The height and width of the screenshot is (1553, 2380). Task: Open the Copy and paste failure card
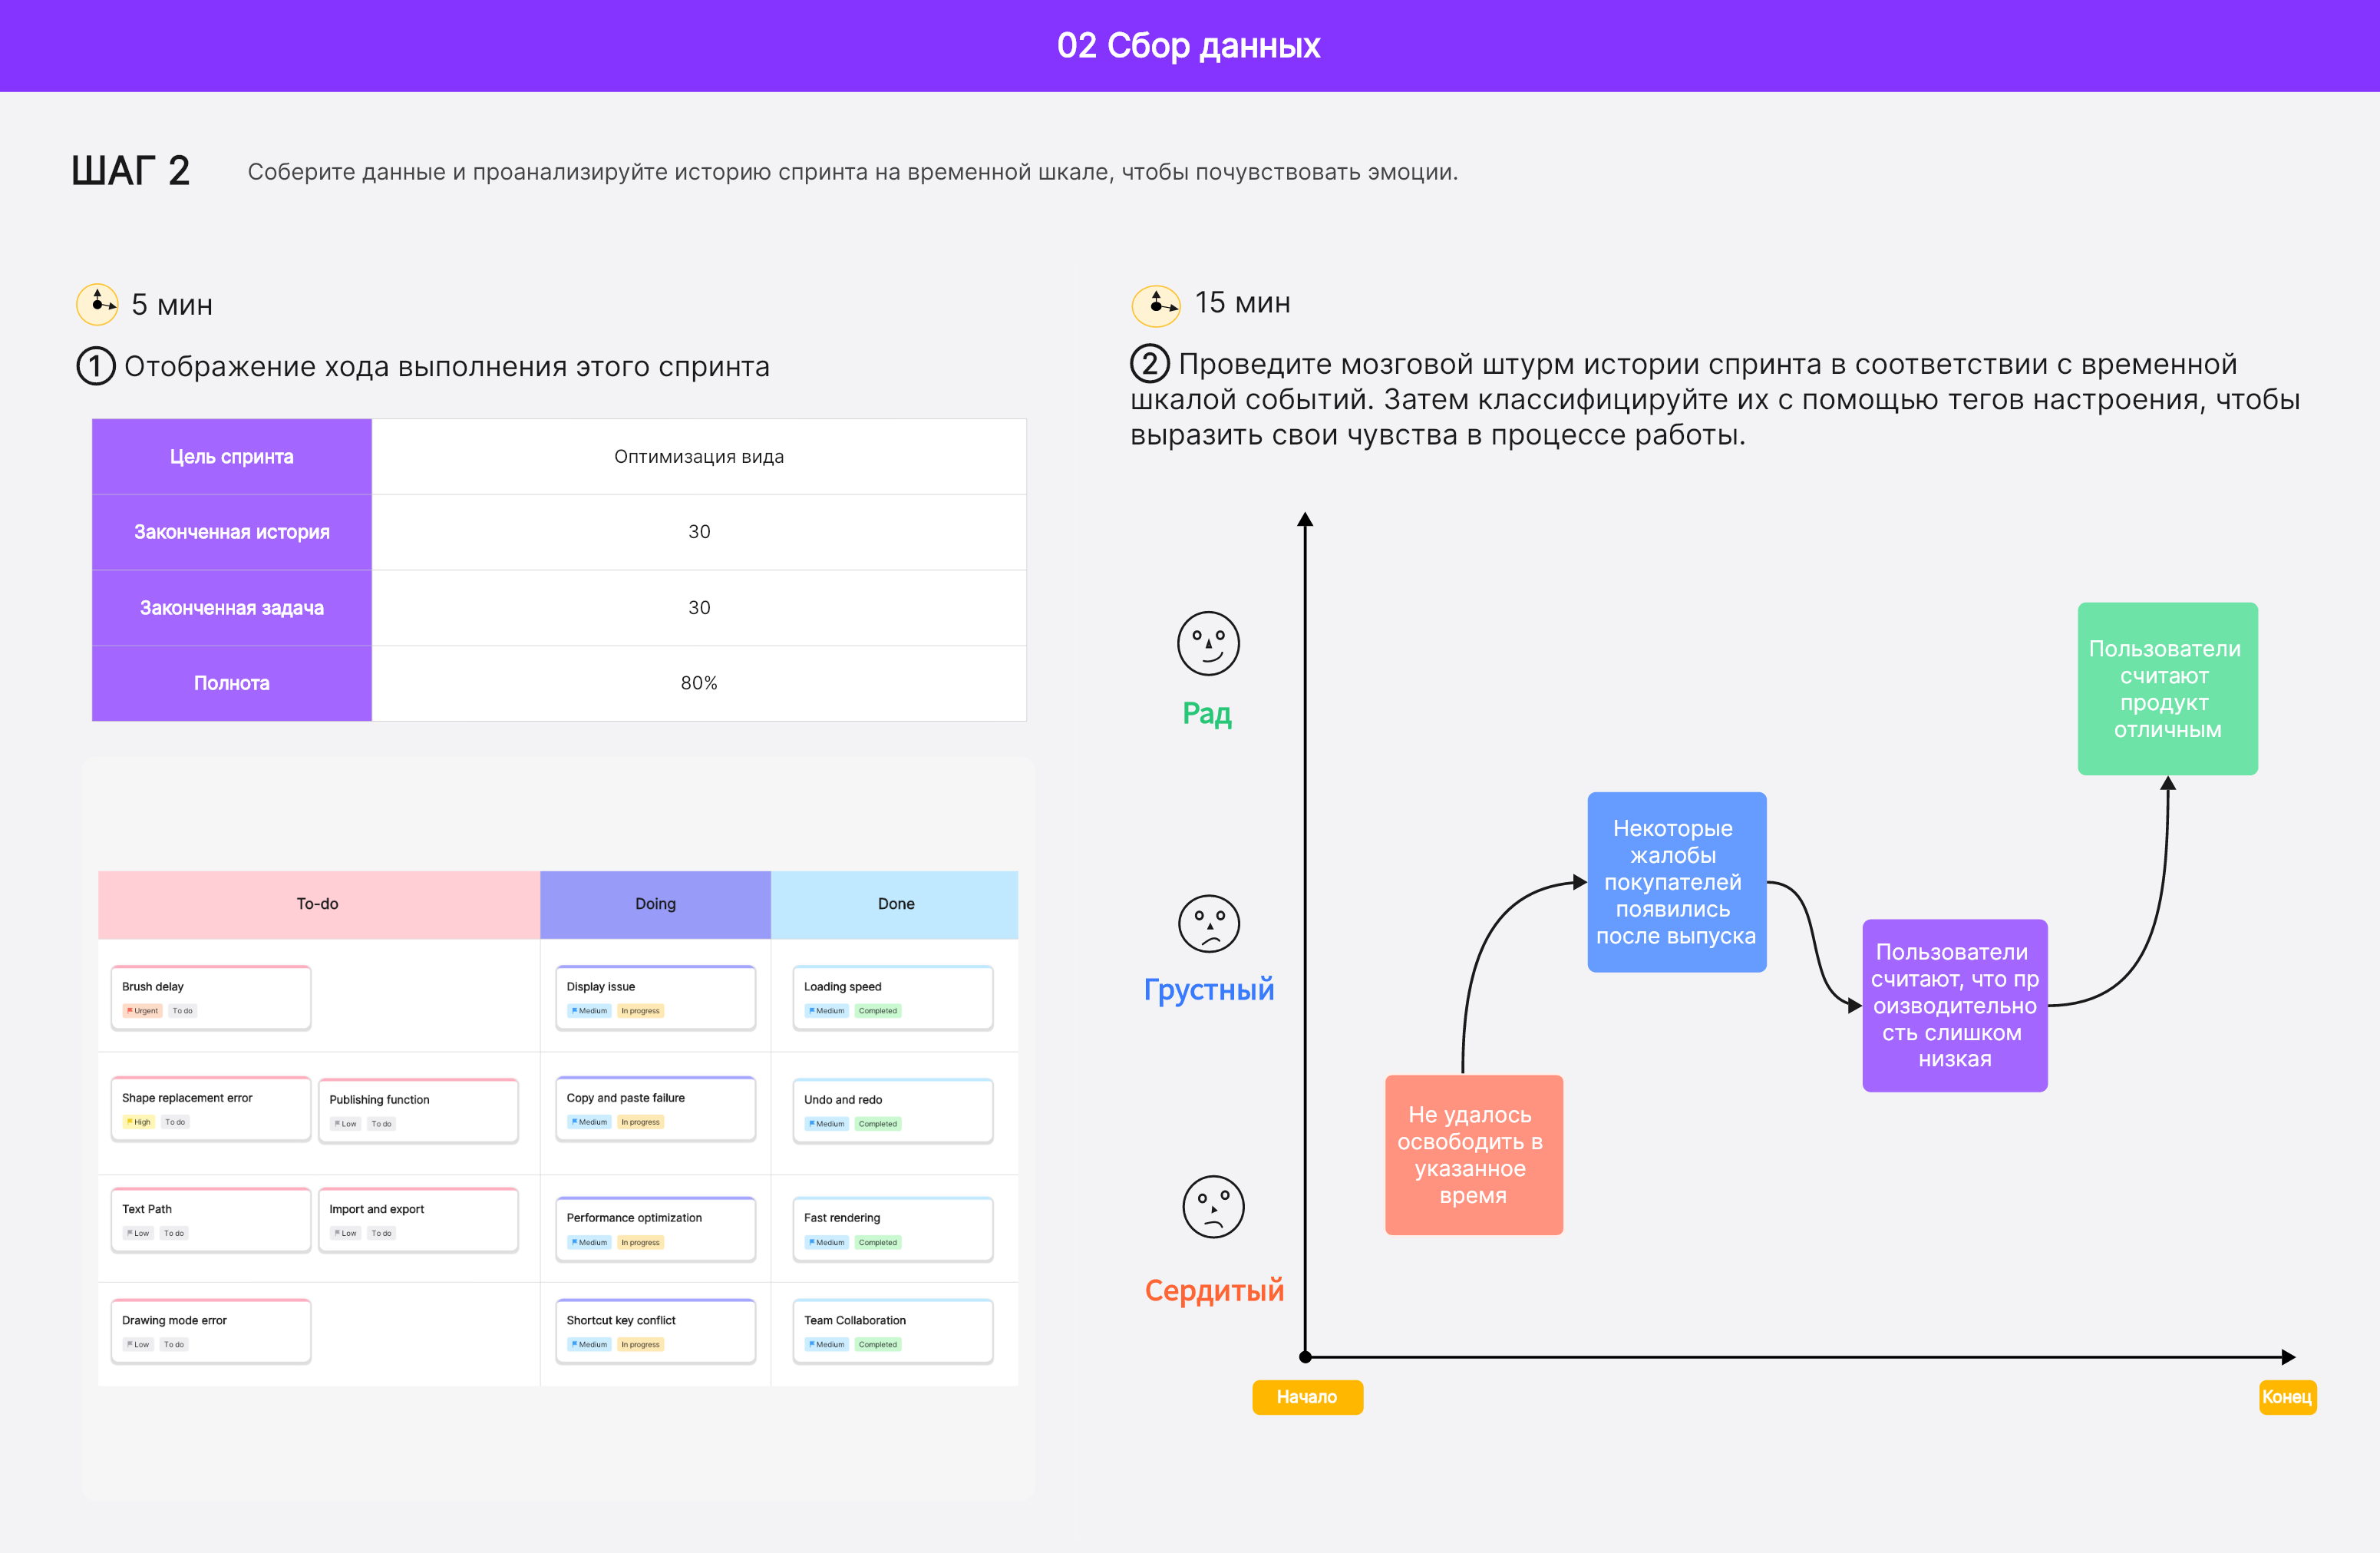coord(655,1108)
